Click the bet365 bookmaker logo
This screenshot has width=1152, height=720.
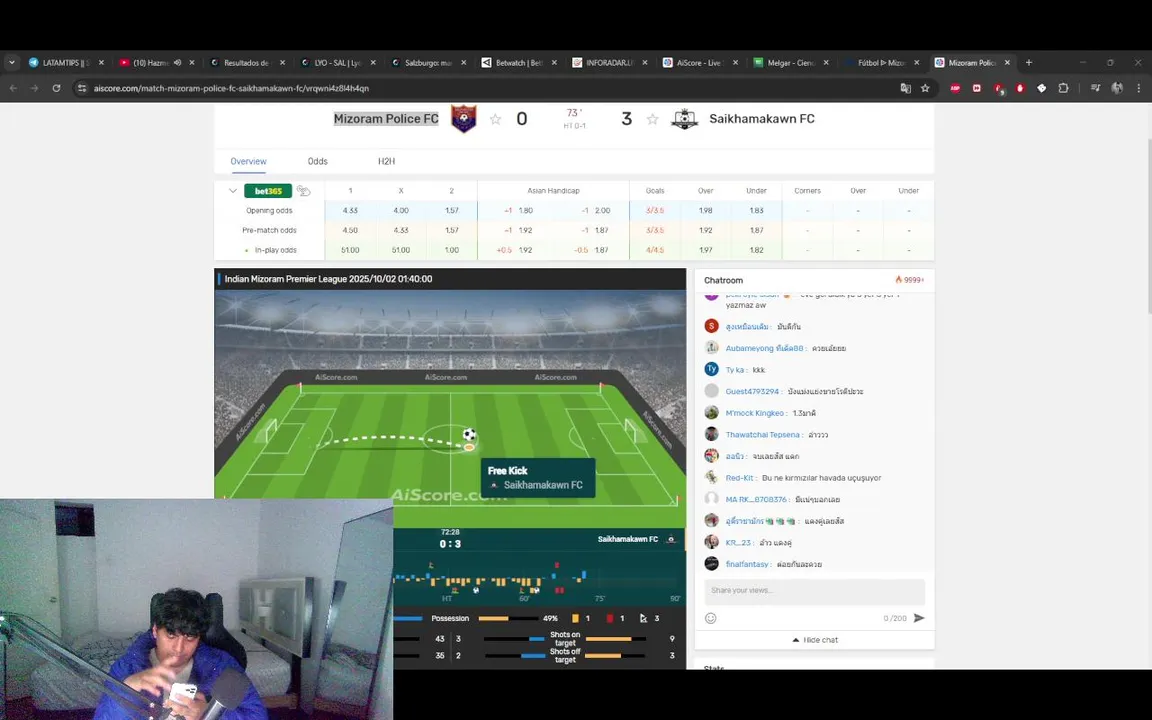(x=268, y=191)
